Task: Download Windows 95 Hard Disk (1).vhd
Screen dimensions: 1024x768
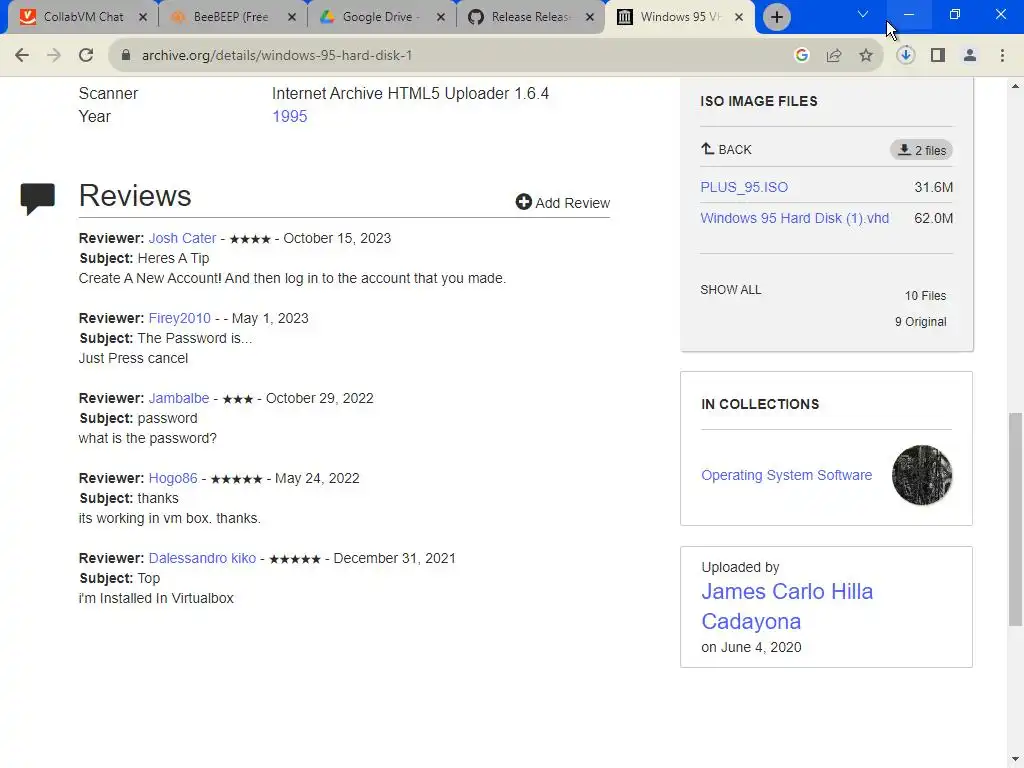Action: [x=794, y=218]
